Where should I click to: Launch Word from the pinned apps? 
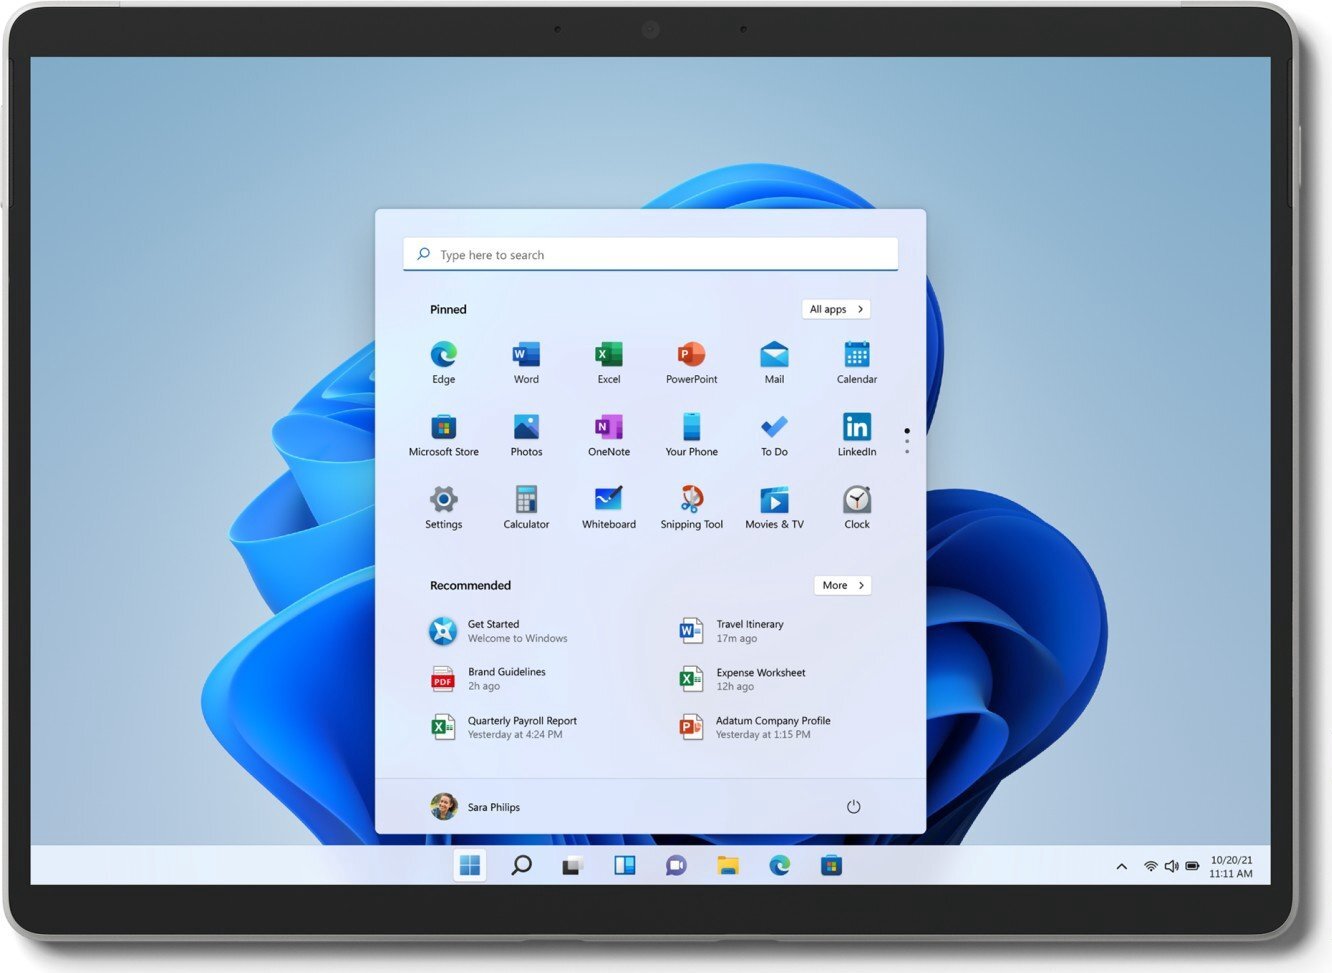click(526, 362)
